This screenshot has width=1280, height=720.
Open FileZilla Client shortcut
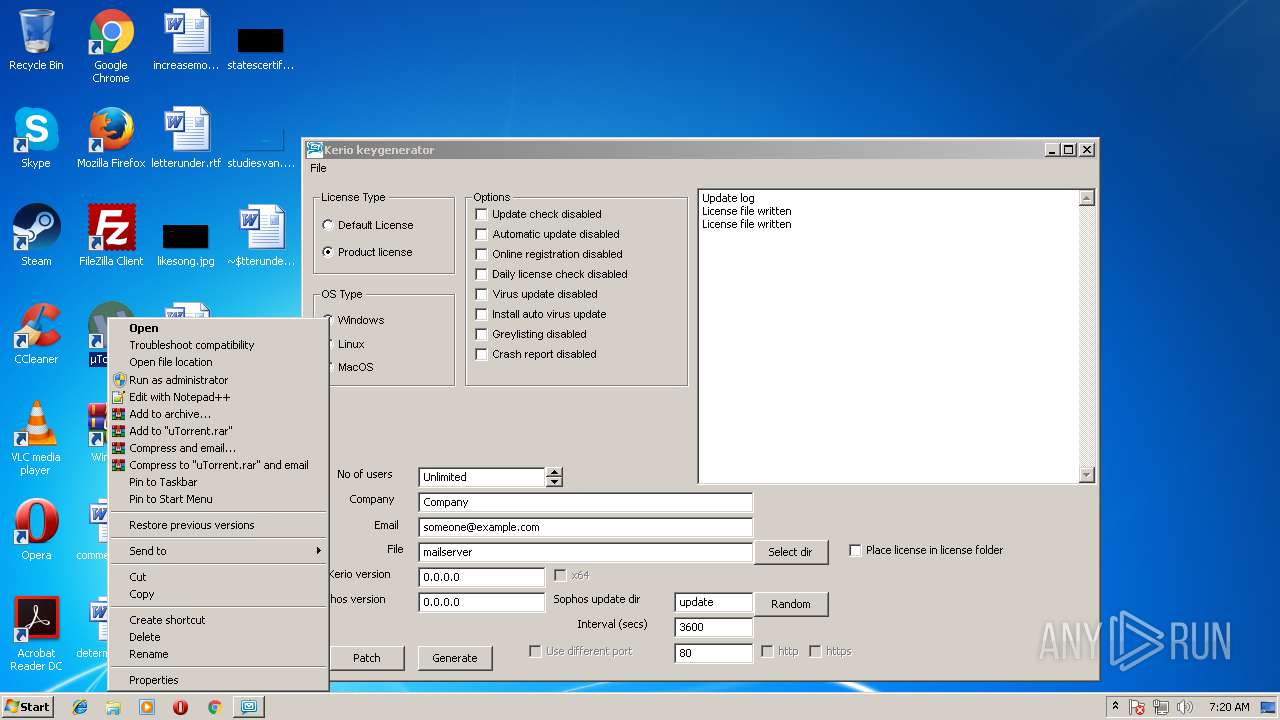[111, 236]
